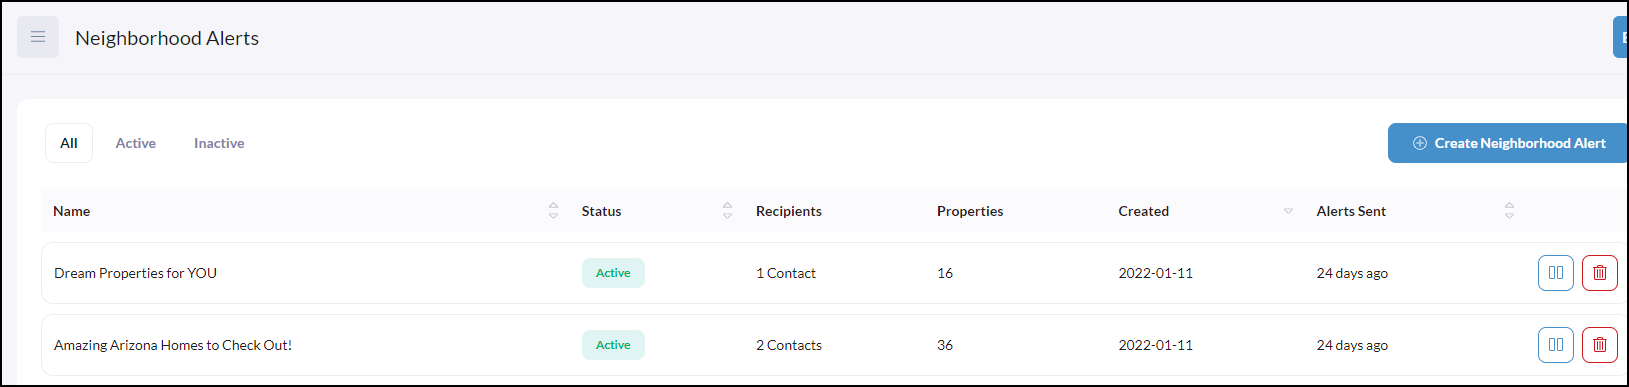Click plus icon in Create Neighborhood Alert
Viewport: 1629px width, 387px height.
(x=1419, y=143)
